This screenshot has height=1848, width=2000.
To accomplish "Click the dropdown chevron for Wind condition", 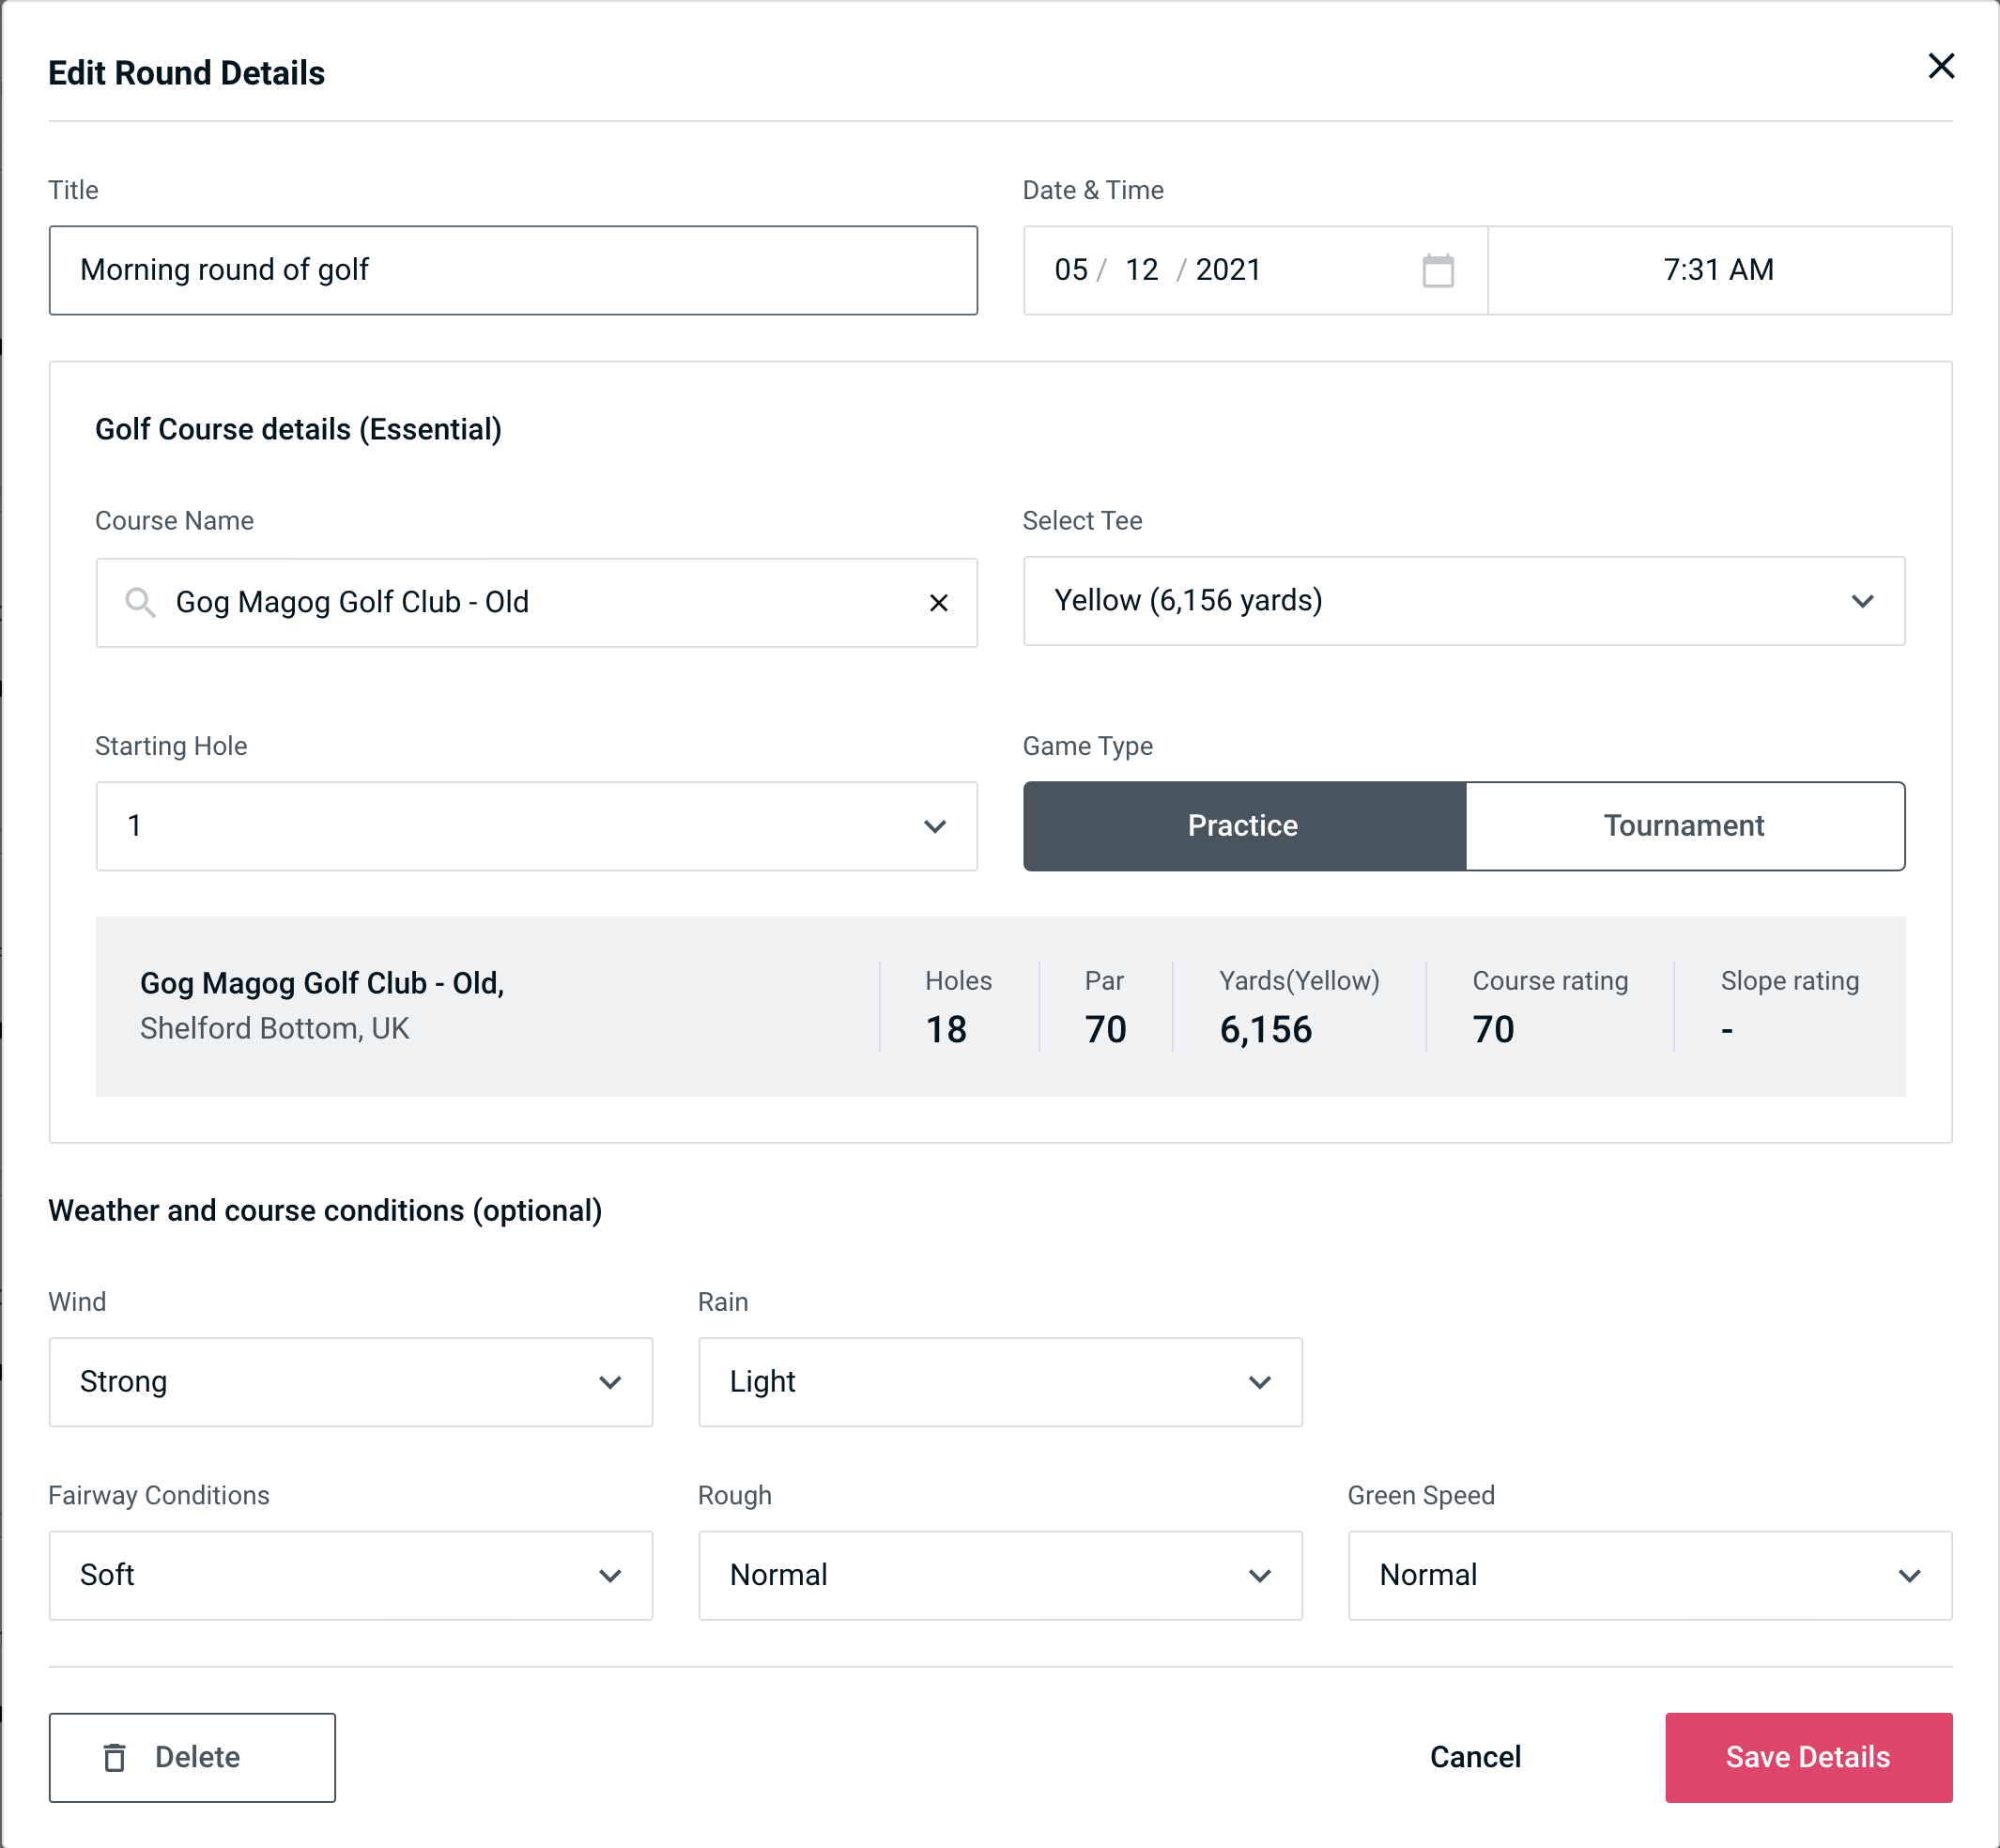I will [611, 1381].
